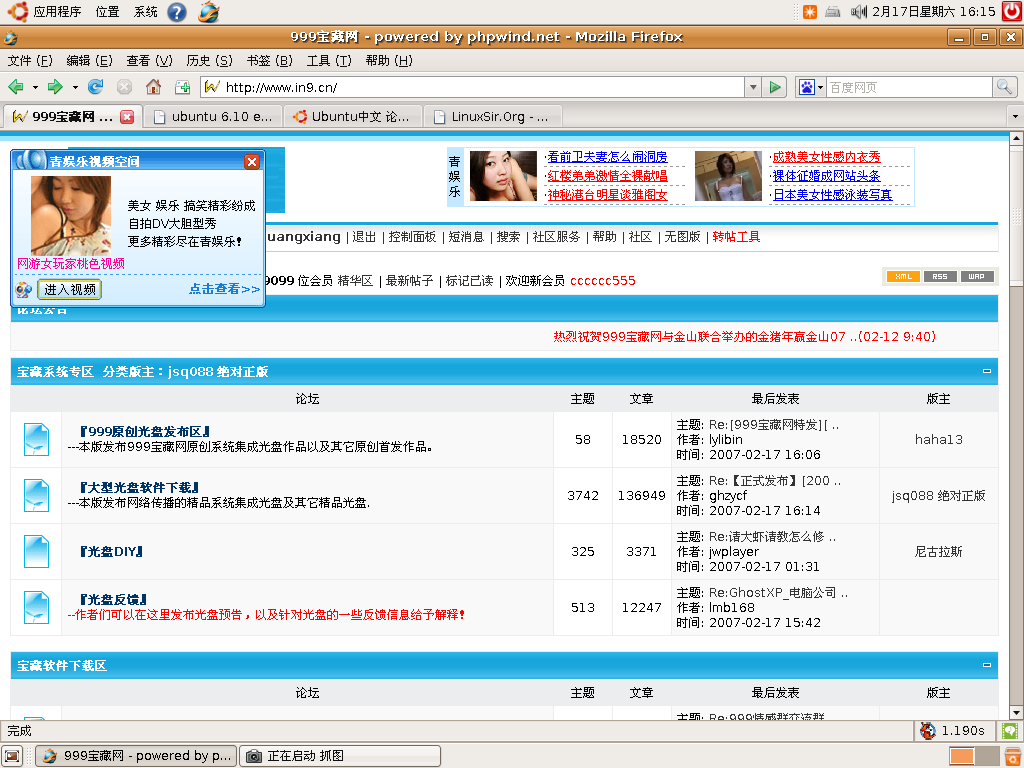This screenshot has width=1024, height=768.
Task: Click the printer icon in system tray
Action: 833,12
